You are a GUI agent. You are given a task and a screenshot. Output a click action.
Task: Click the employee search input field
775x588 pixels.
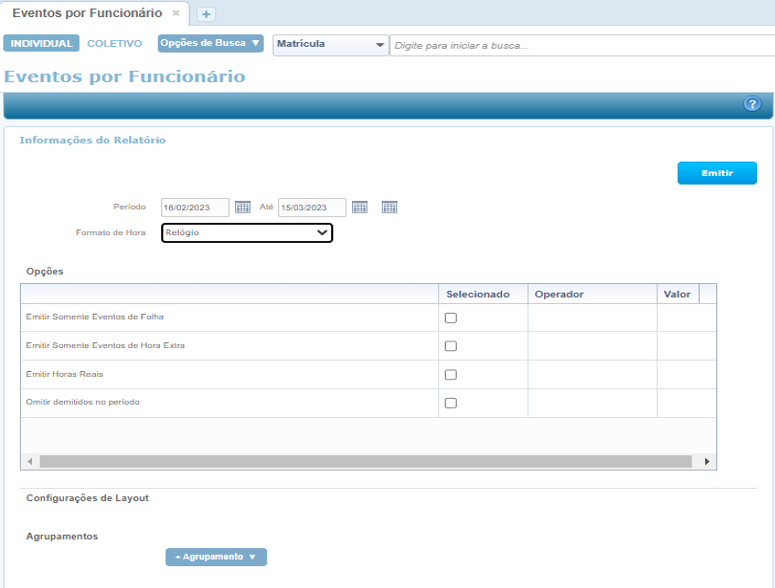[x=580, y=46]
